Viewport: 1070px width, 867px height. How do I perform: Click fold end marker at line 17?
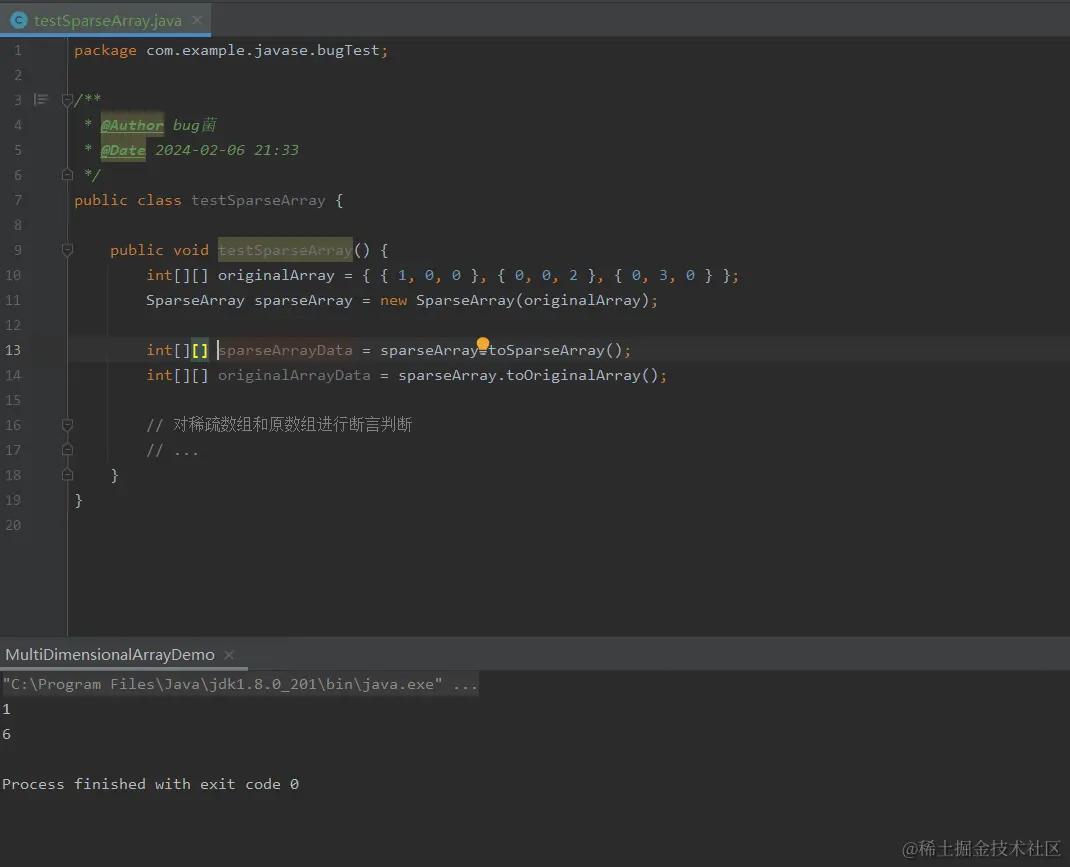(67, 450)
